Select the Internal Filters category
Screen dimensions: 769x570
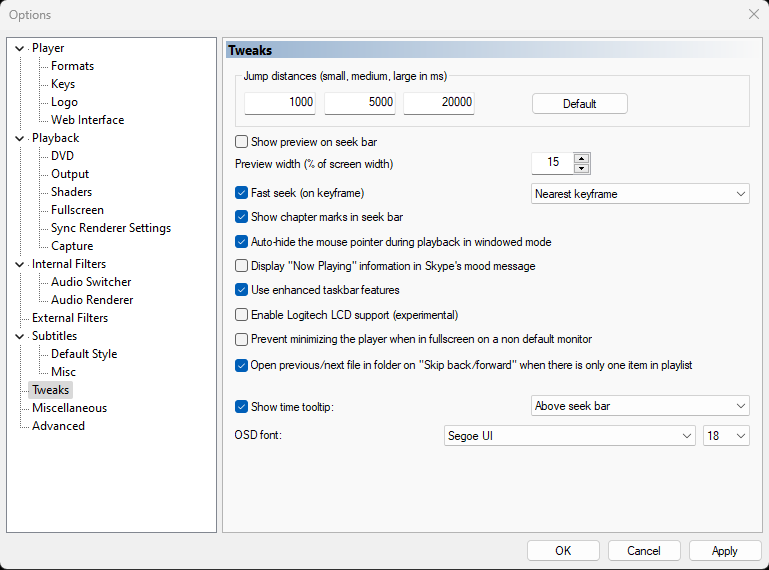pos(69,264)
